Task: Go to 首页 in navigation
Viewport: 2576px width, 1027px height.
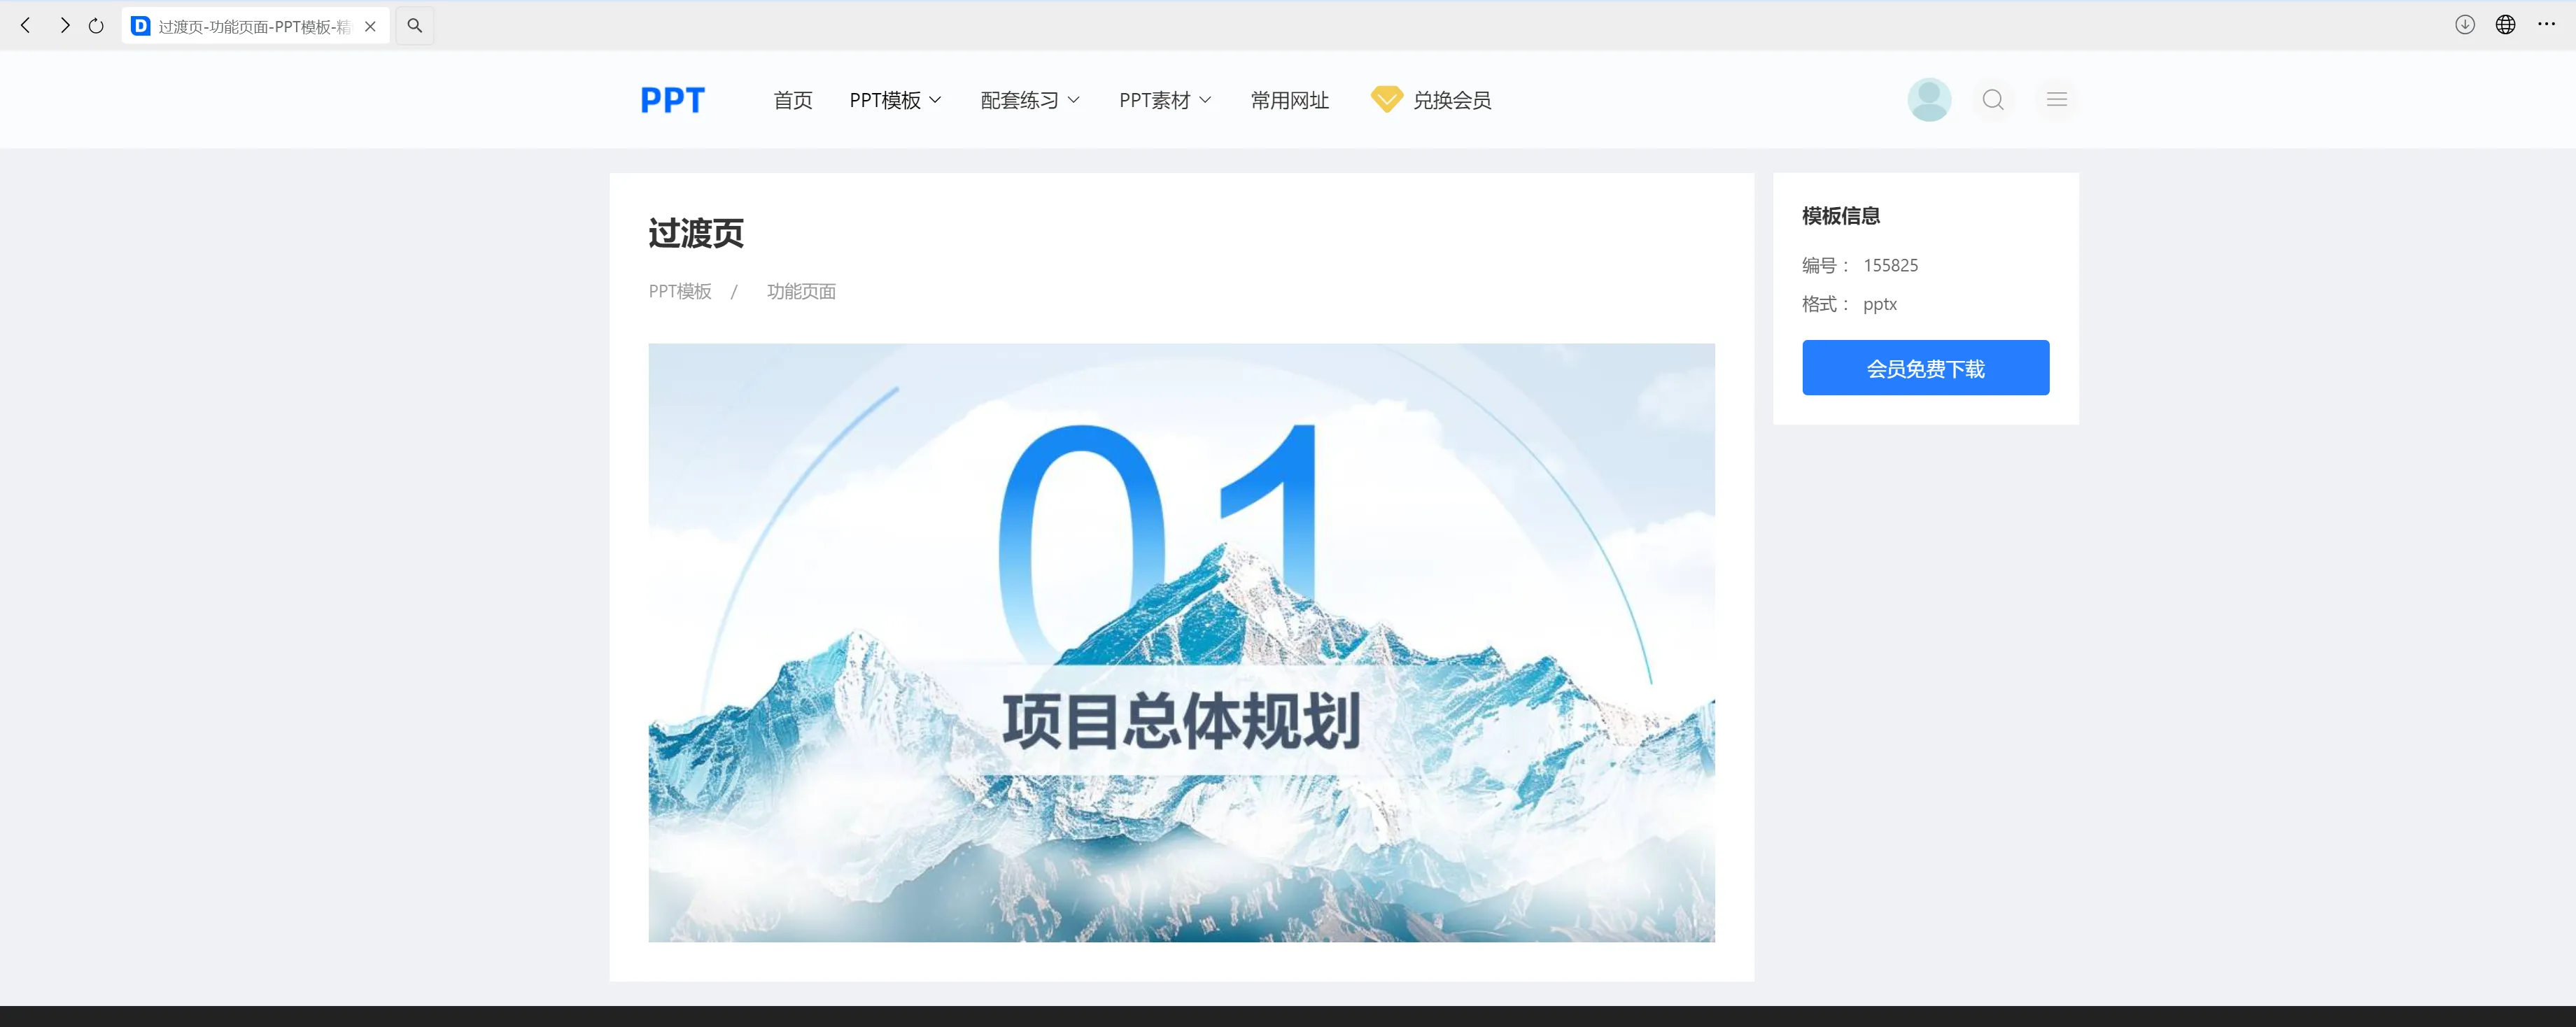Action: pyautogui.click(x=793, y=100)
